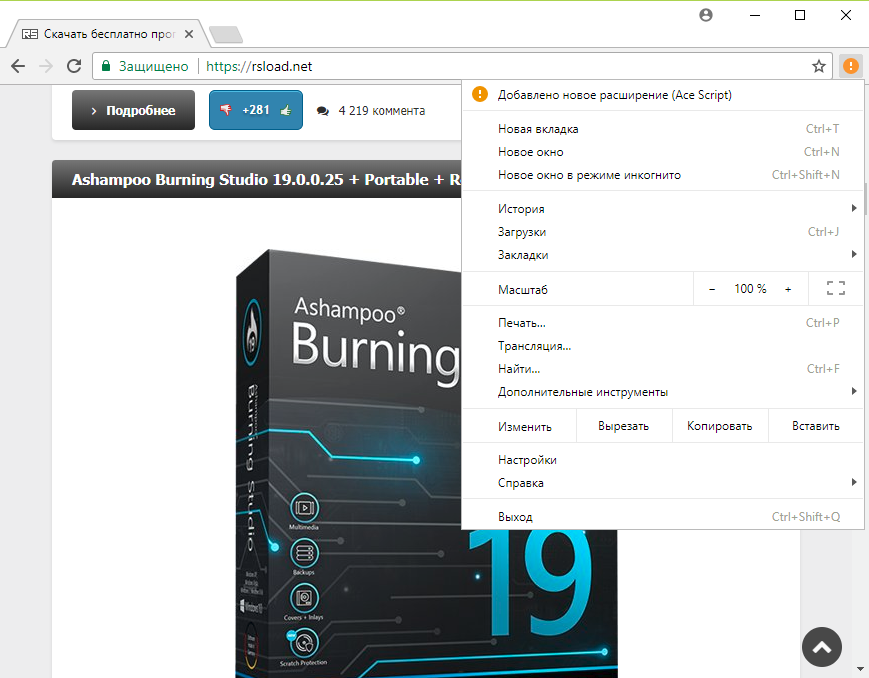Click the forward navigation arrow
Viewport: 869px width, 678px height.
(46, 67)
